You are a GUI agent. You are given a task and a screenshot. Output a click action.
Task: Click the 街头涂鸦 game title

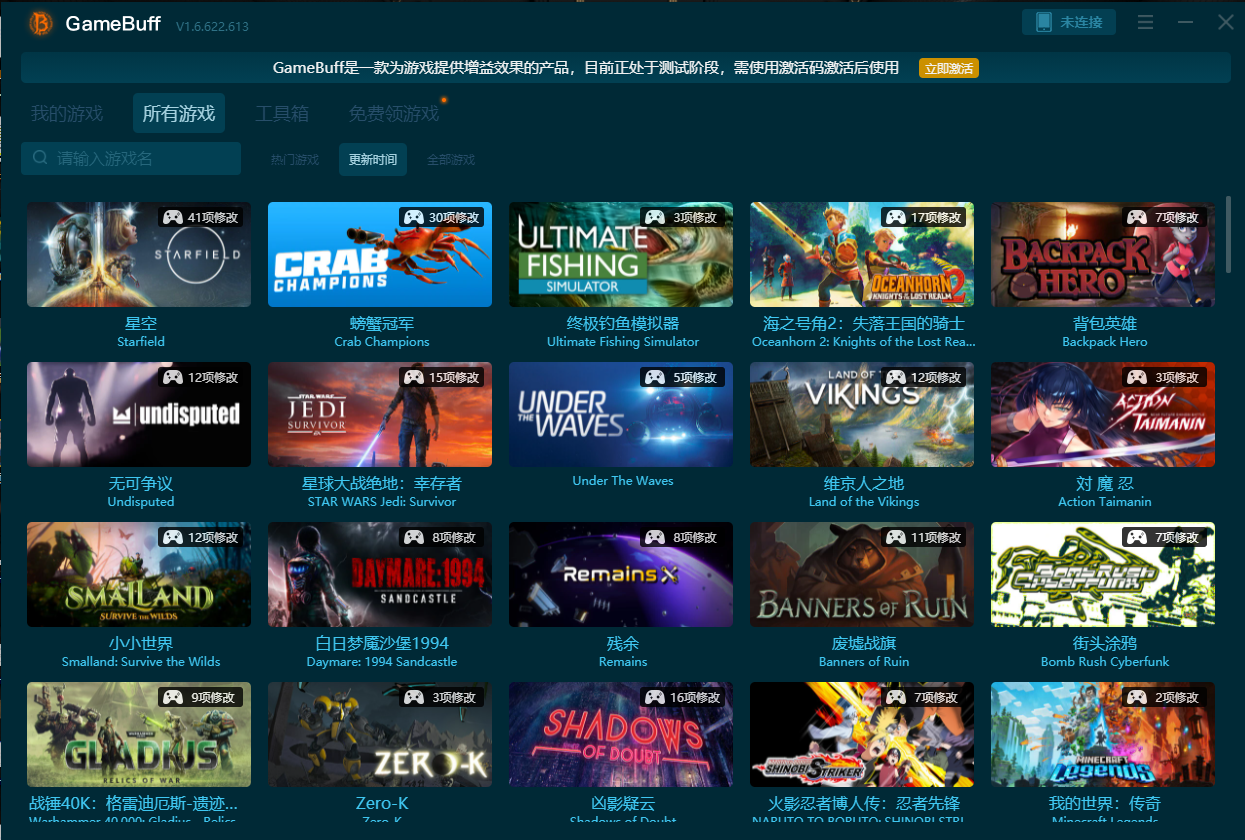pos(1104,643)
